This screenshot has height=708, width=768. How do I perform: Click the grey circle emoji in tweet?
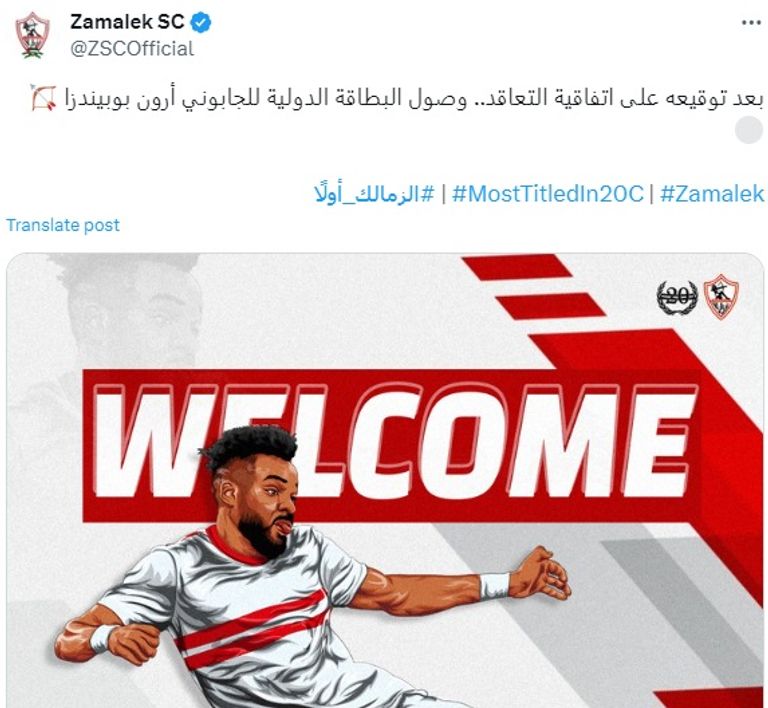(749, 130)
